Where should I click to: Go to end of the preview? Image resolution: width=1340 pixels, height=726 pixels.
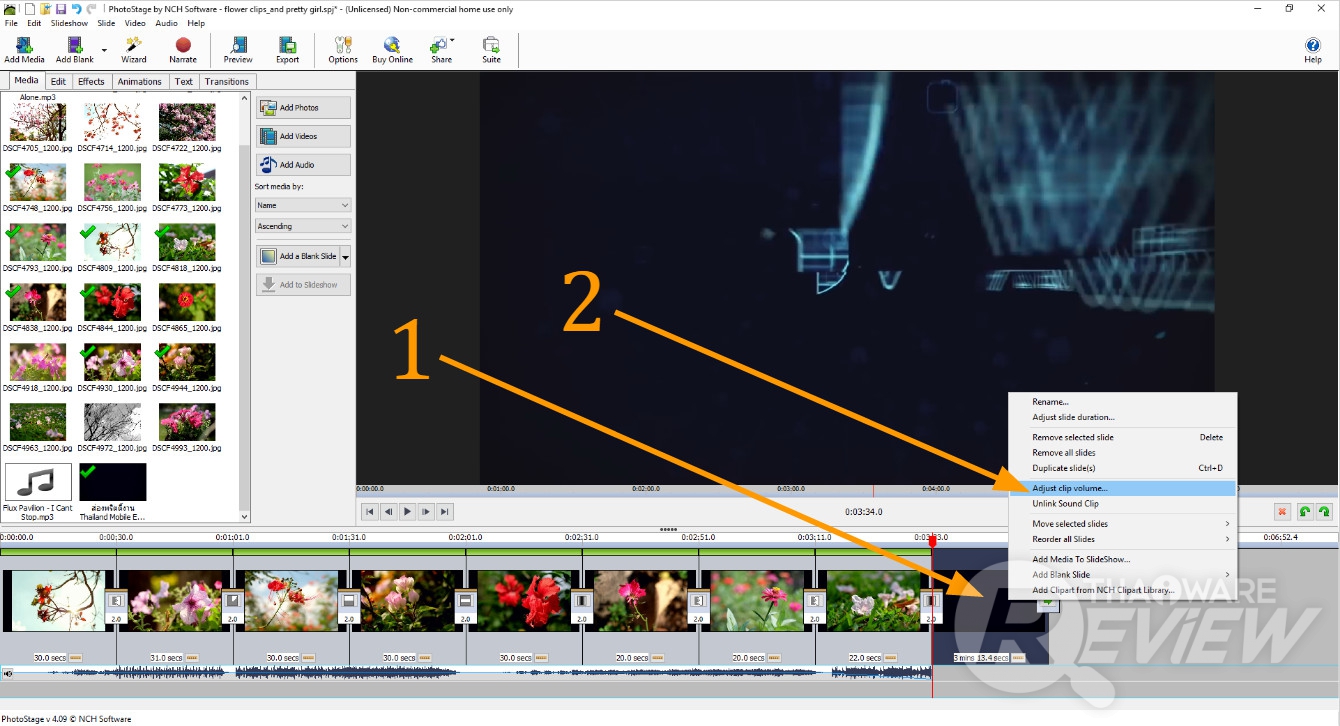click(x=445, y=512)
